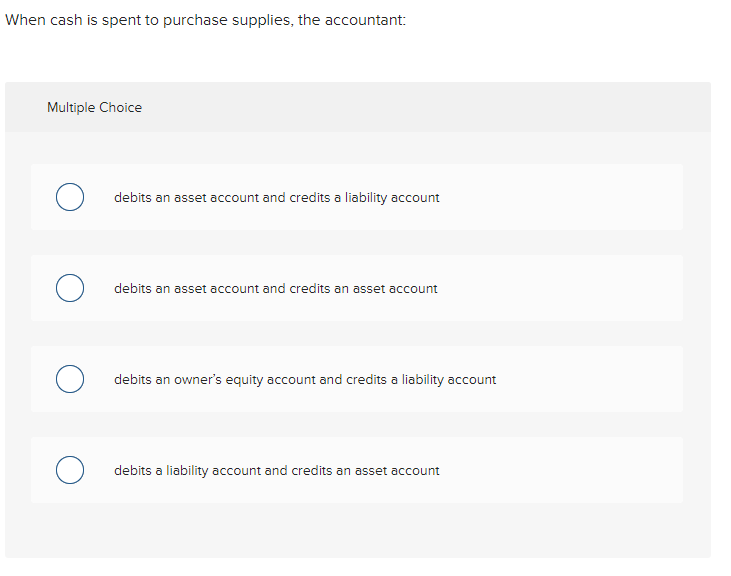Click the 'Multiple Choice' heading label

(x=94, y=107)
